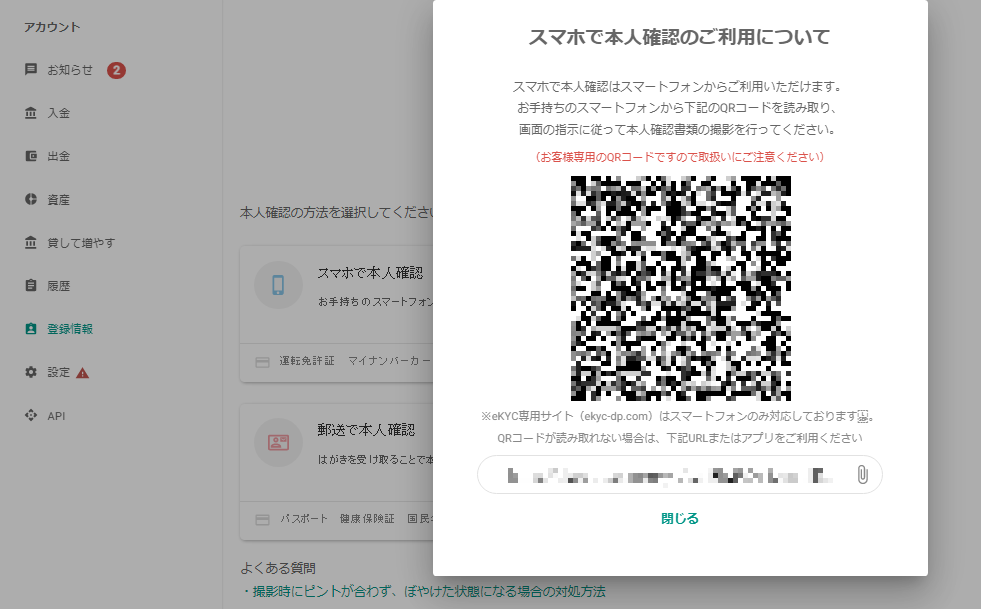
Task: Click the smartphone icon on スマホで本人確認 card
Action: coord(278,285)
